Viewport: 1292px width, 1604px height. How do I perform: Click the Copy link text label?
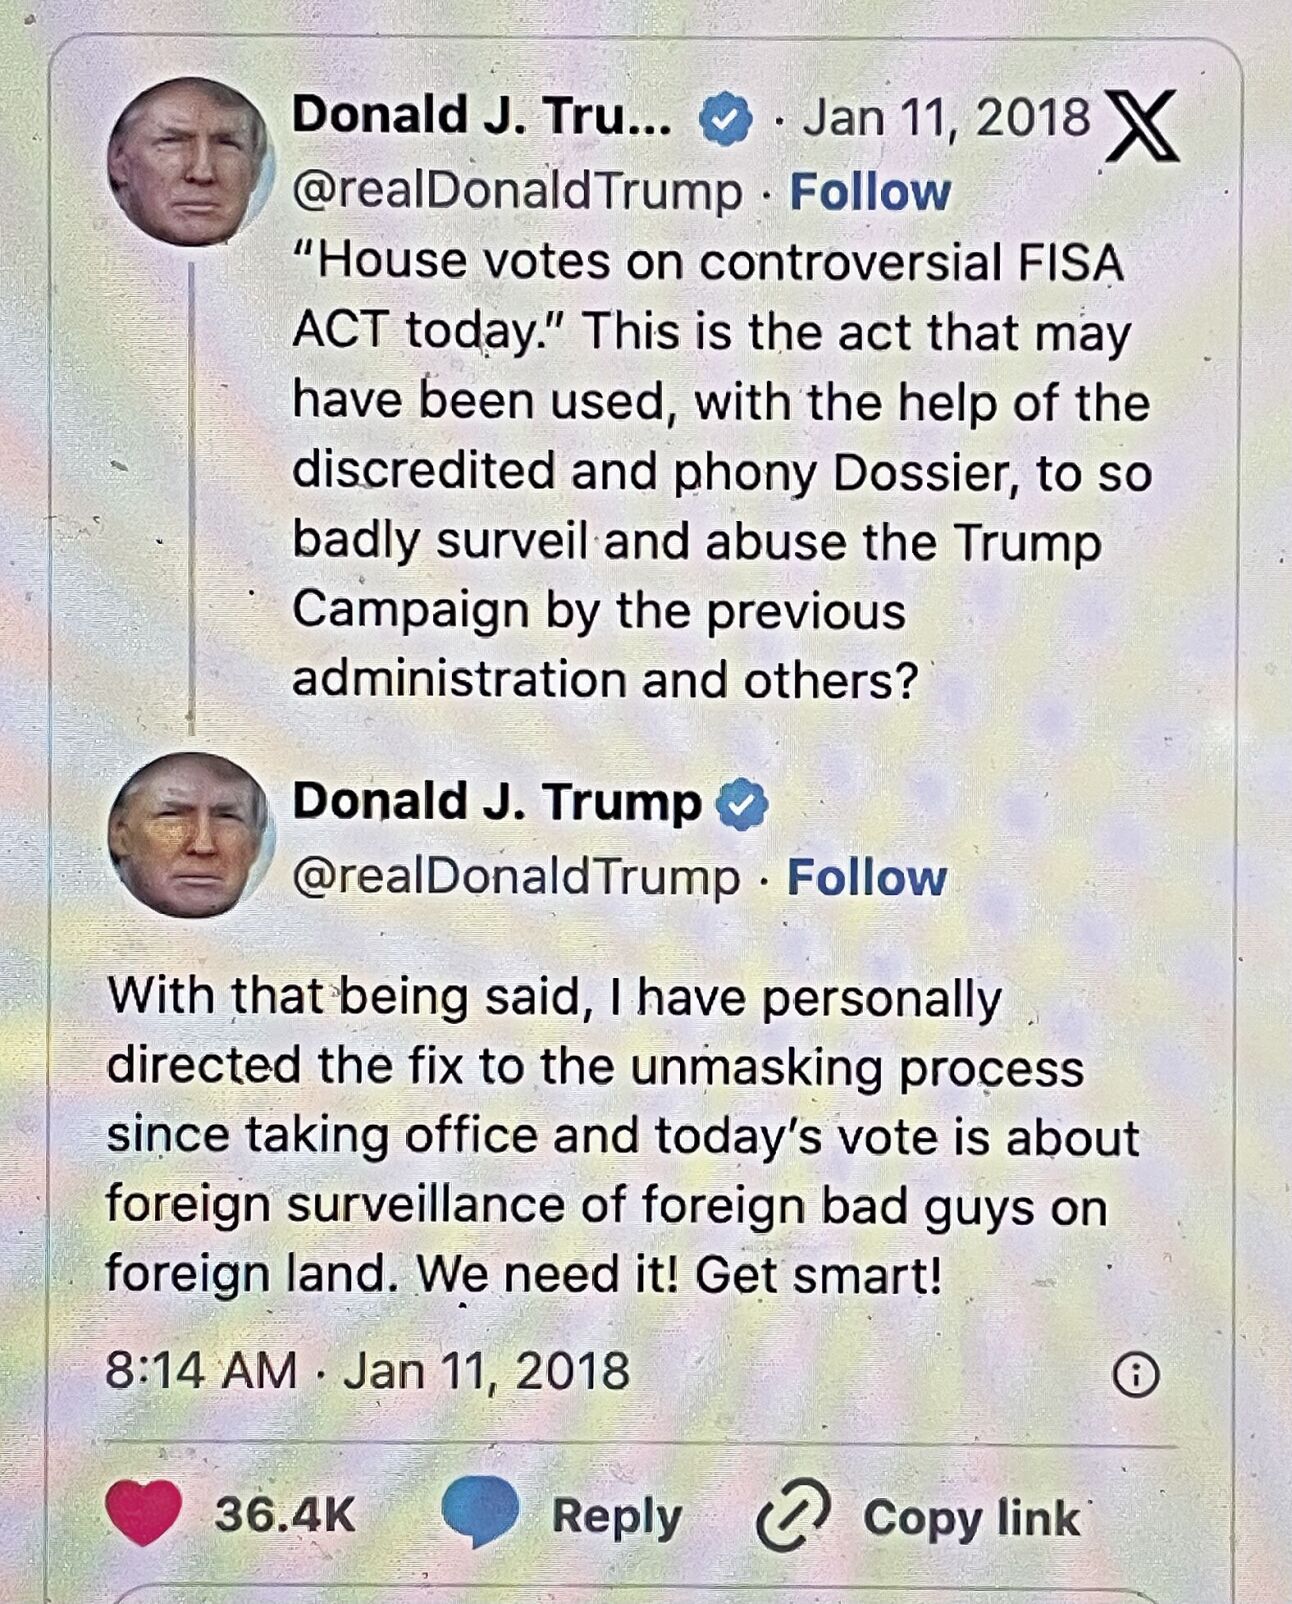pyautogui.click(x=971, y=1517)
